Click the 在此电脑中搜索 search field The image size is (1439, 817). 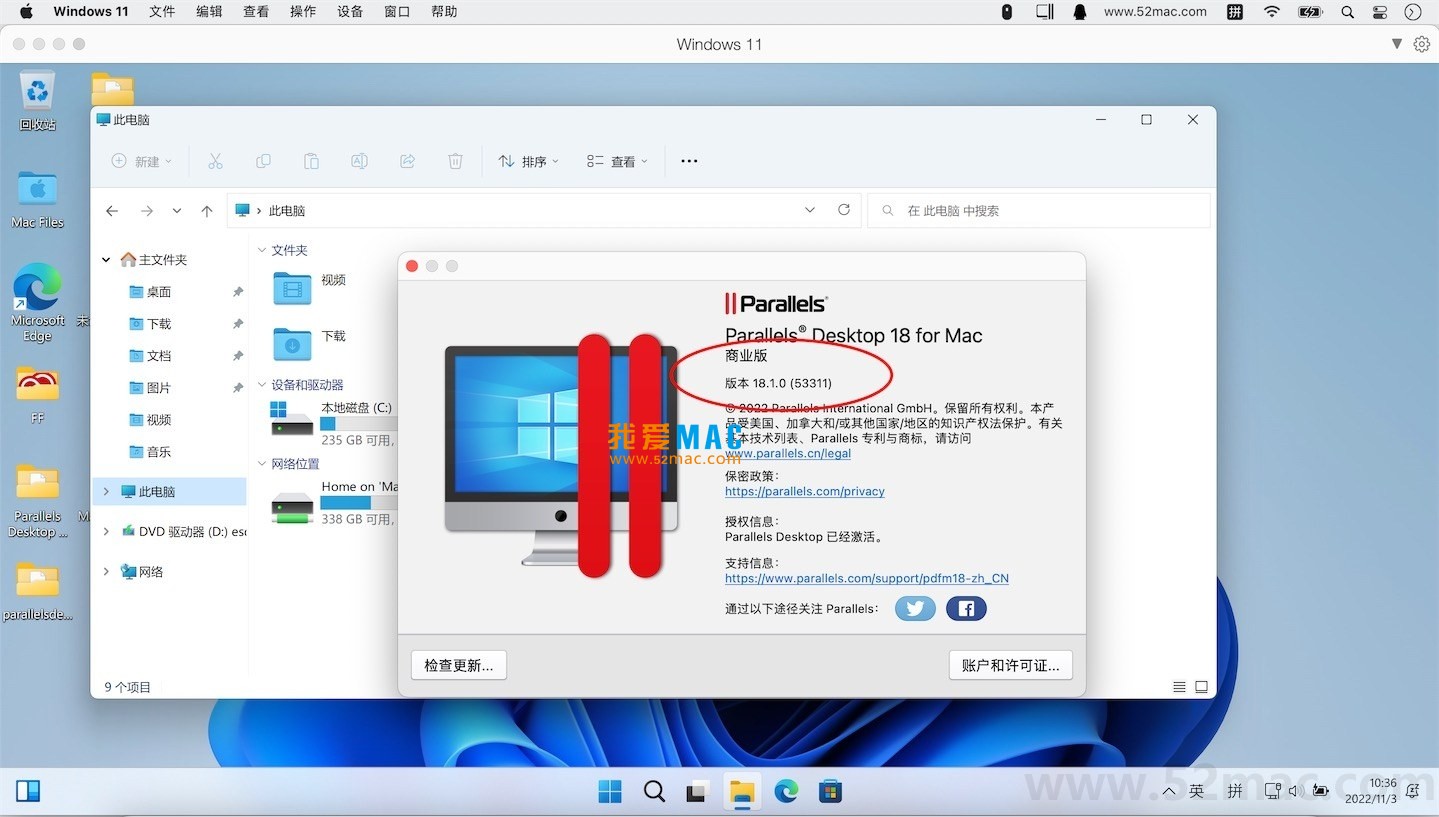click(x=1039, y=210)
